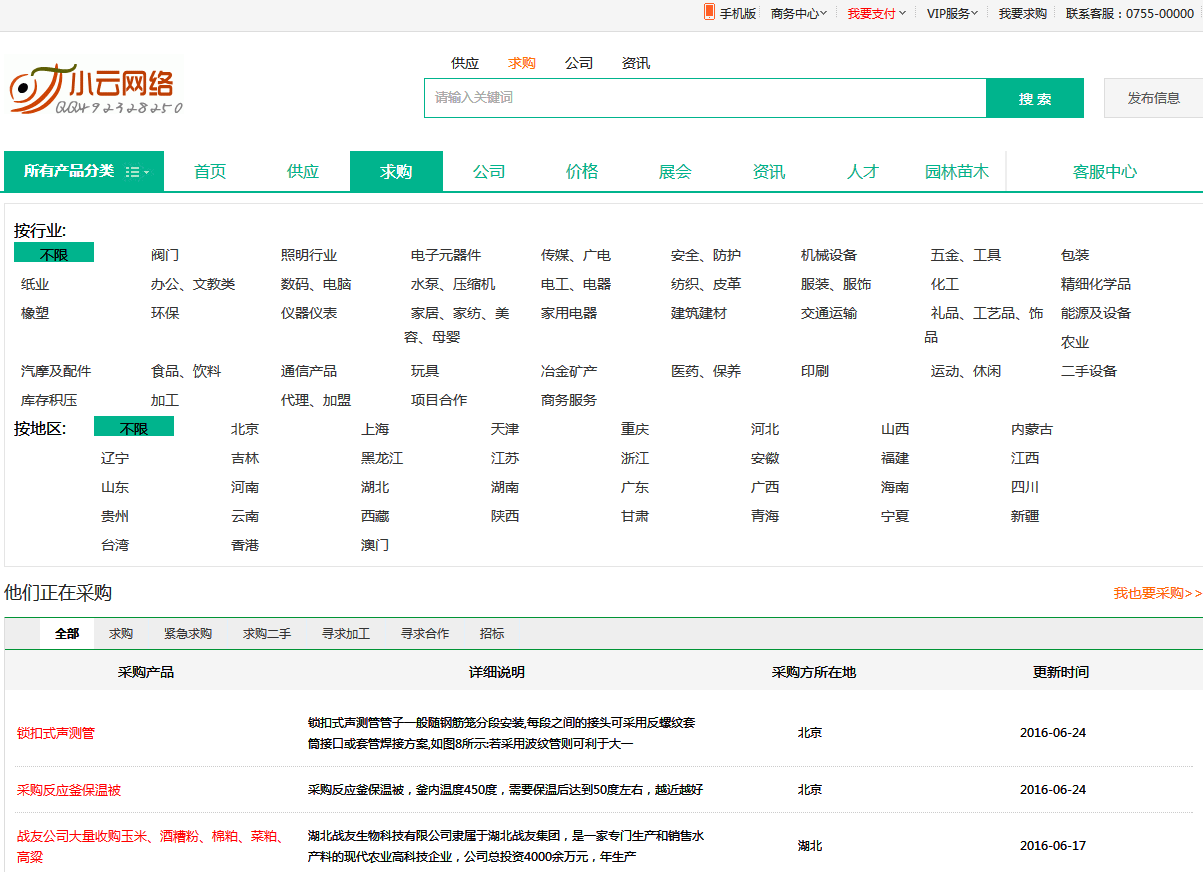The height and width of the screenshot is (872, 1203).
Task: Expand the 商务中心 dropdown
Action: [798, 14]
